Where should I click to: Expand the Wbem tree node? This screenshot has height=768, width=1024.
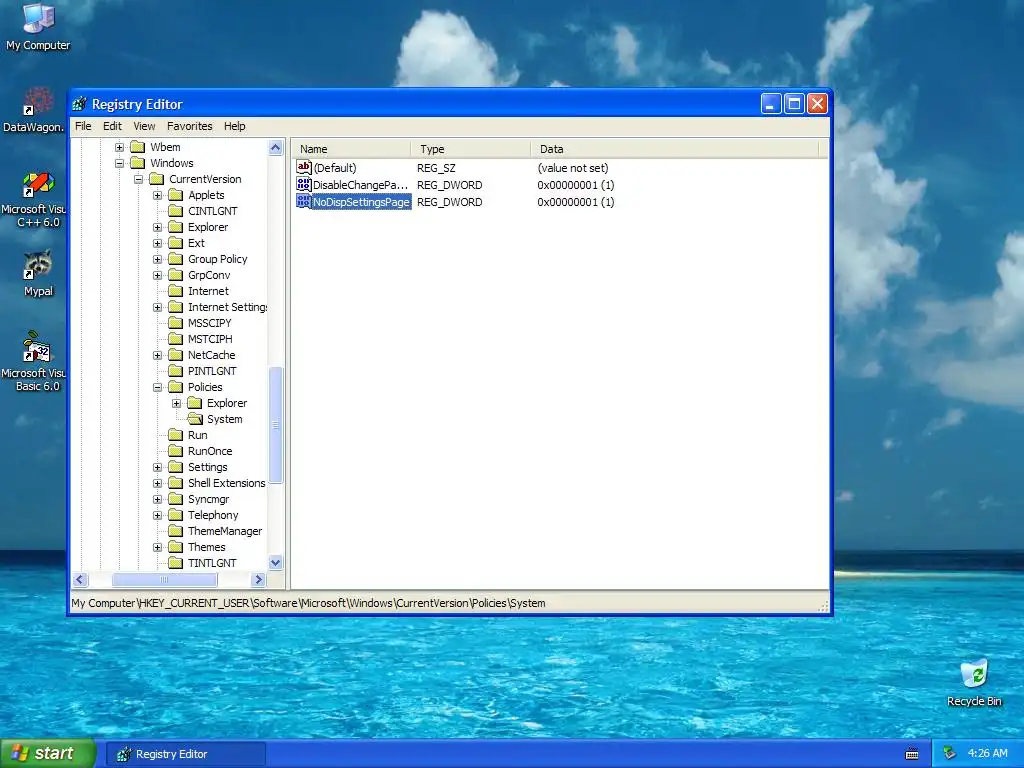120,147
